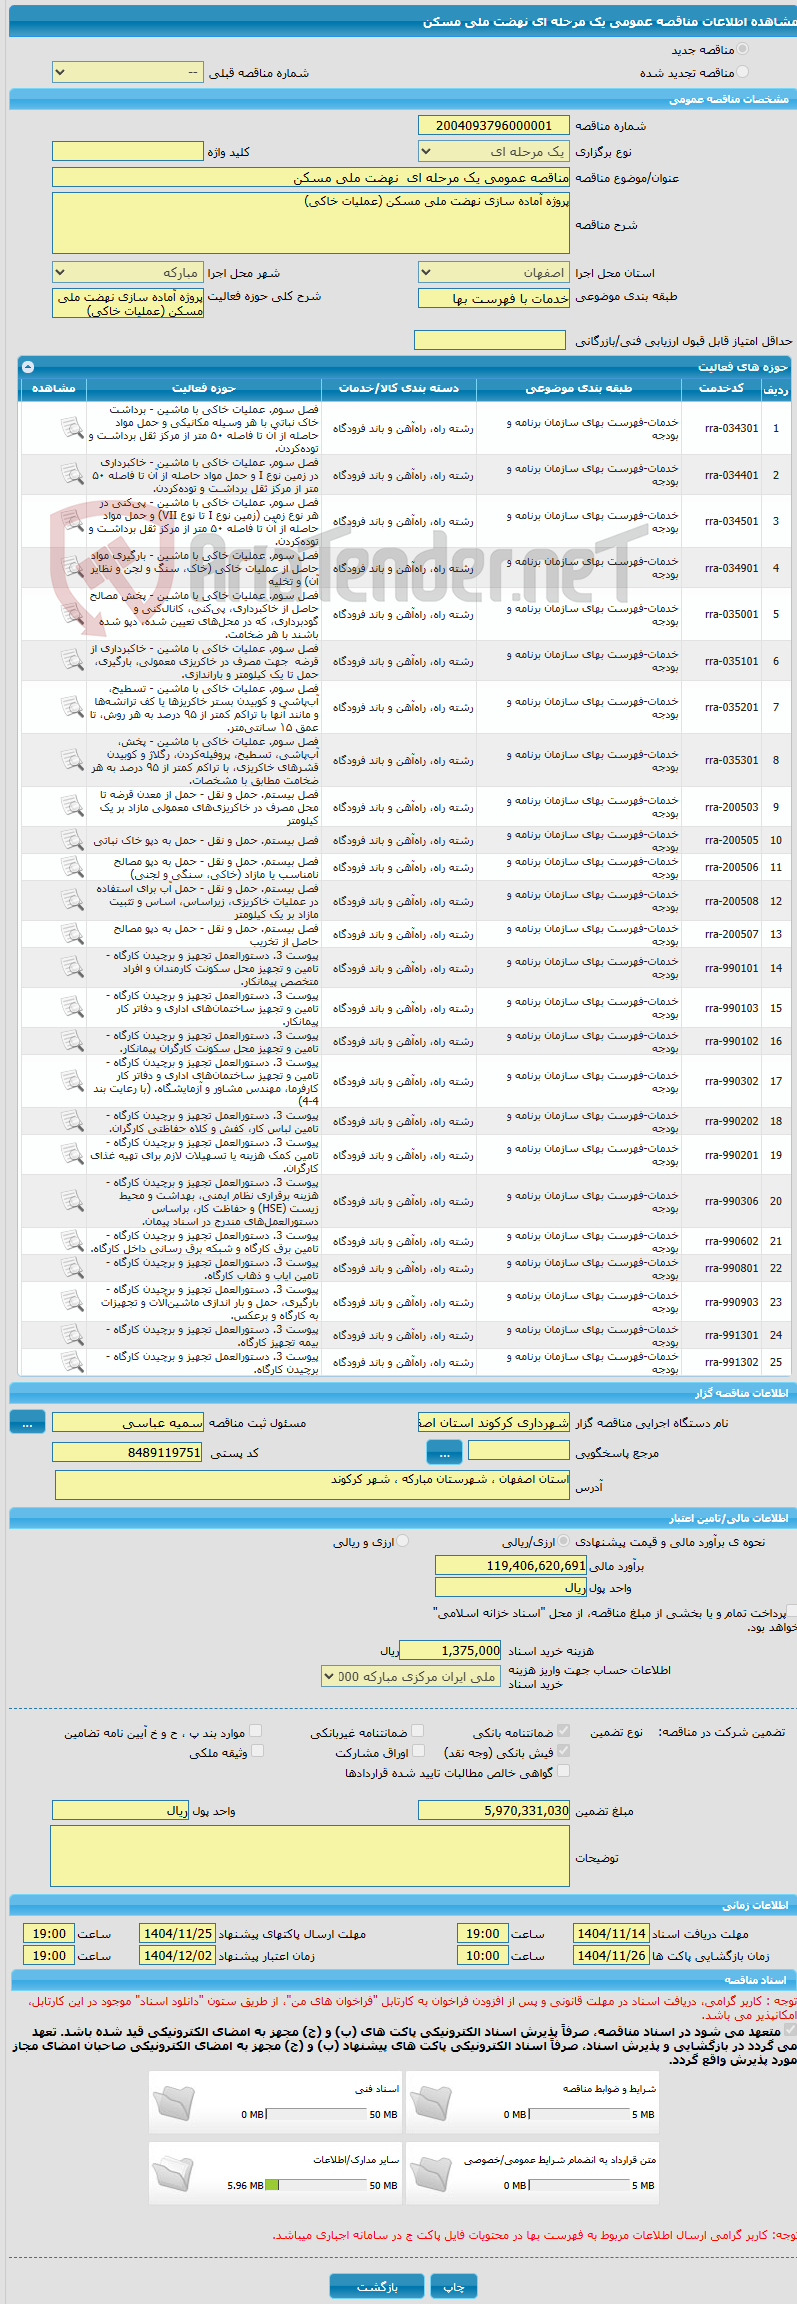The image size is (797, 2304).
Task: Click the کد پستی field
Action: click(x=128, y=1452)
